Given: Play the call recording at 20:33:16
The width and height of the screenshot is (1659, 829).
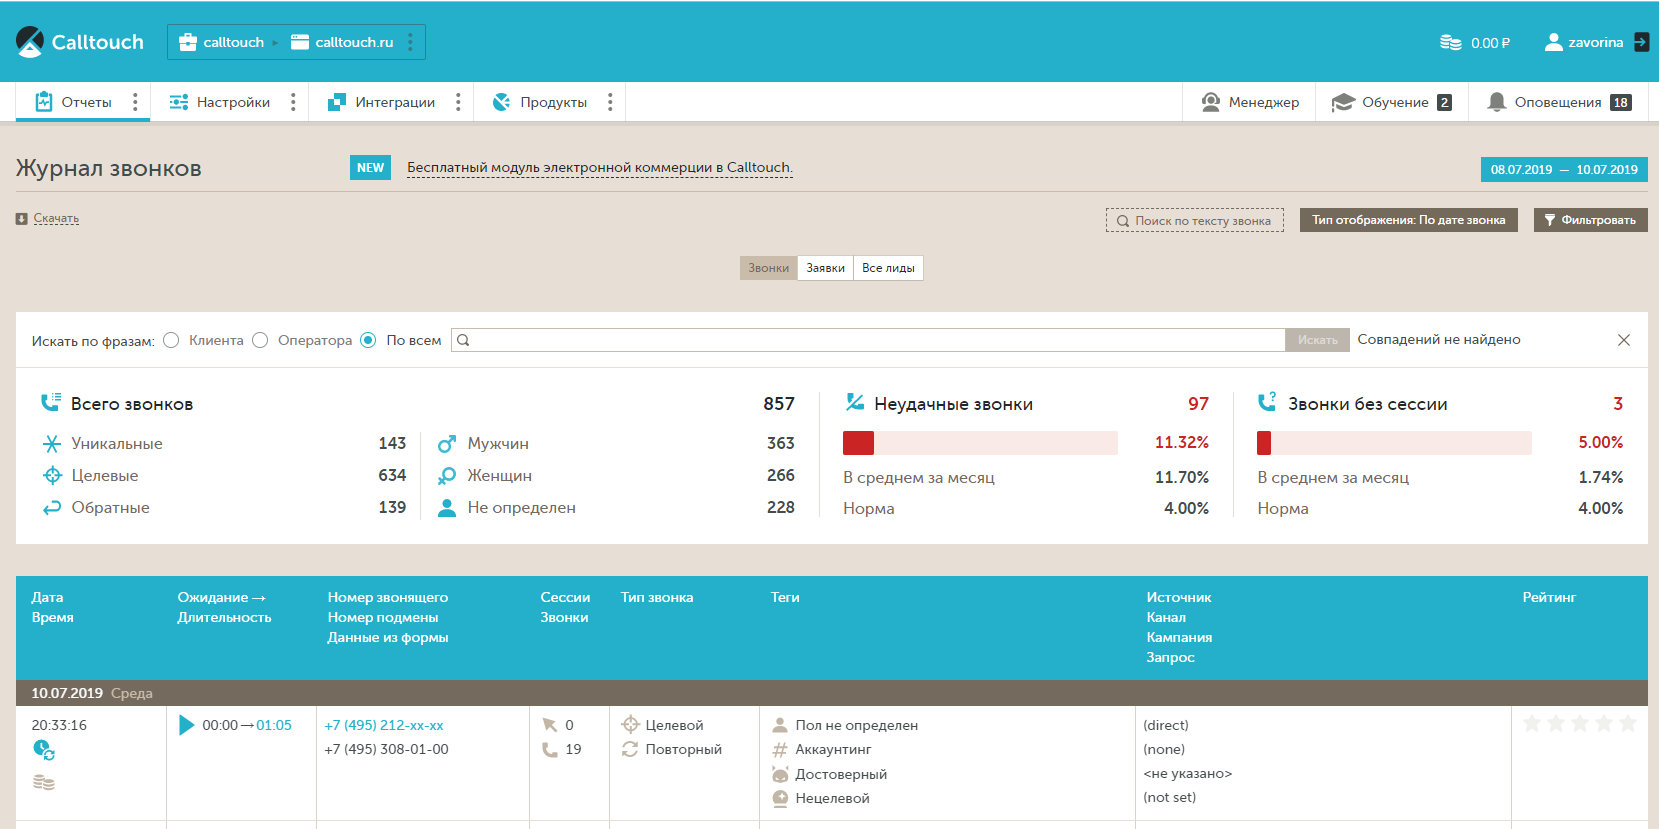Looking at the screenshot, I should [x=186, y=725].
